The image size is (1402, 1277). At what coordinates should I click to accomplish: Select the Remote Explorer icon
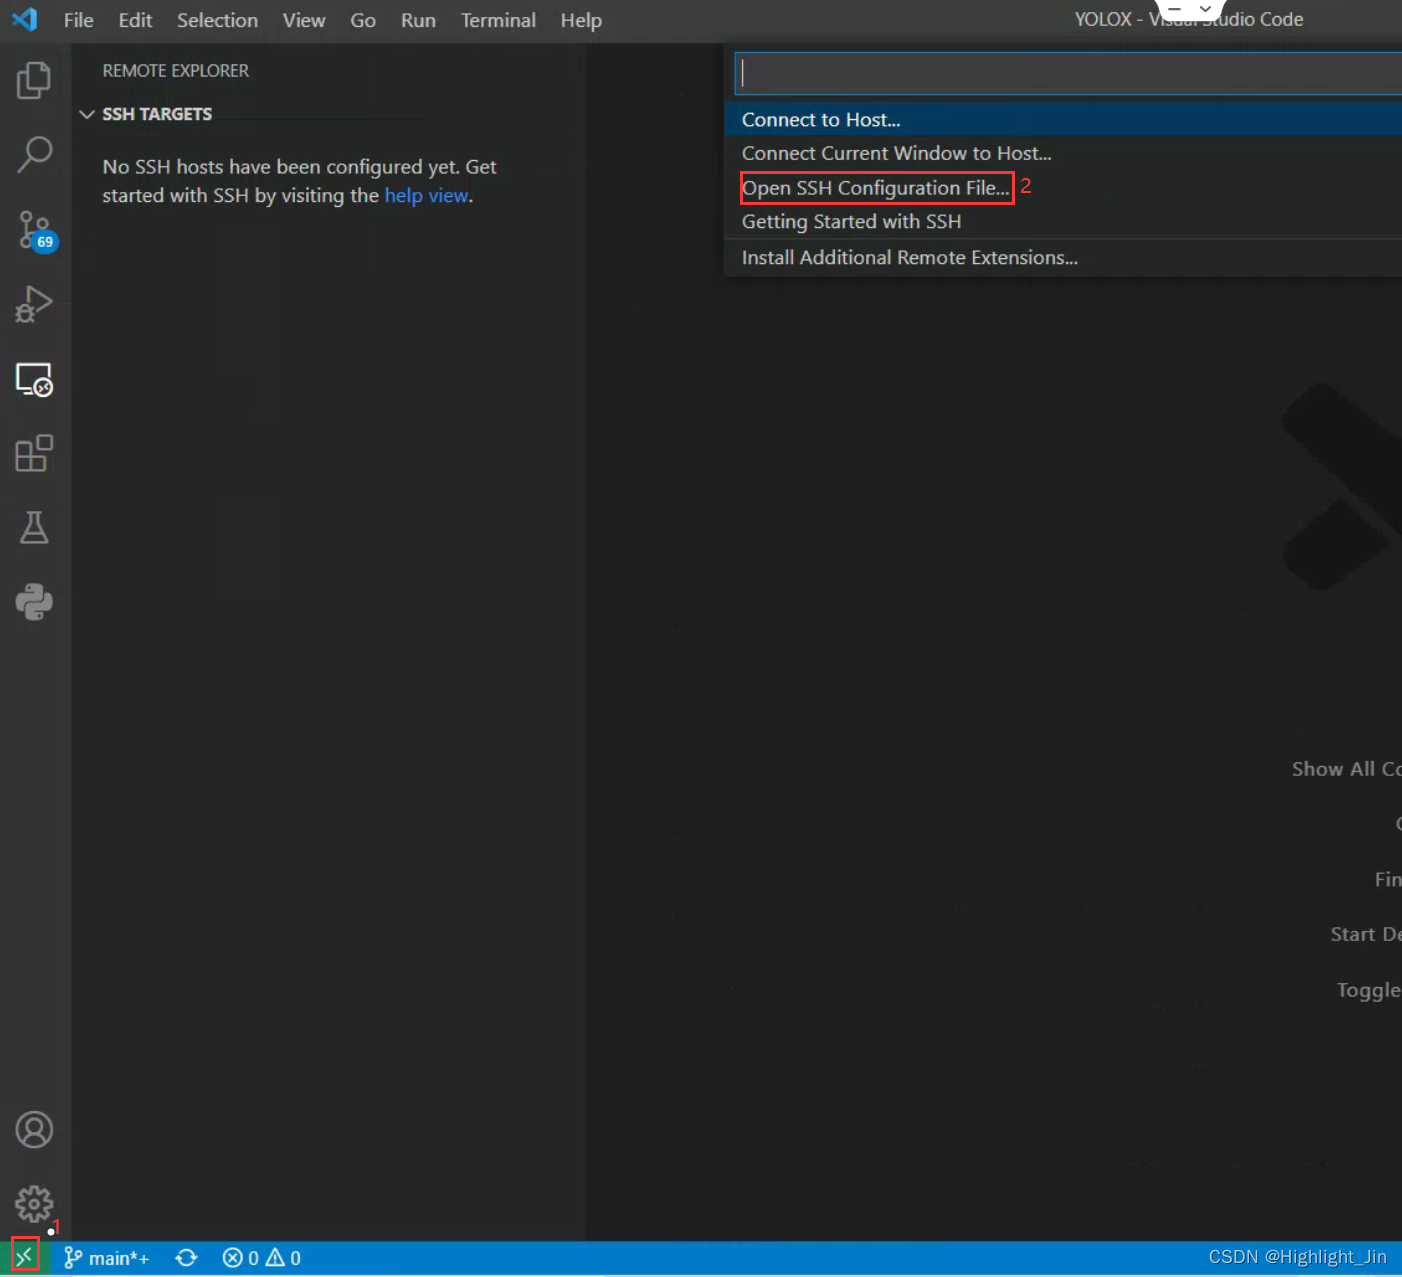click(34, 379)
